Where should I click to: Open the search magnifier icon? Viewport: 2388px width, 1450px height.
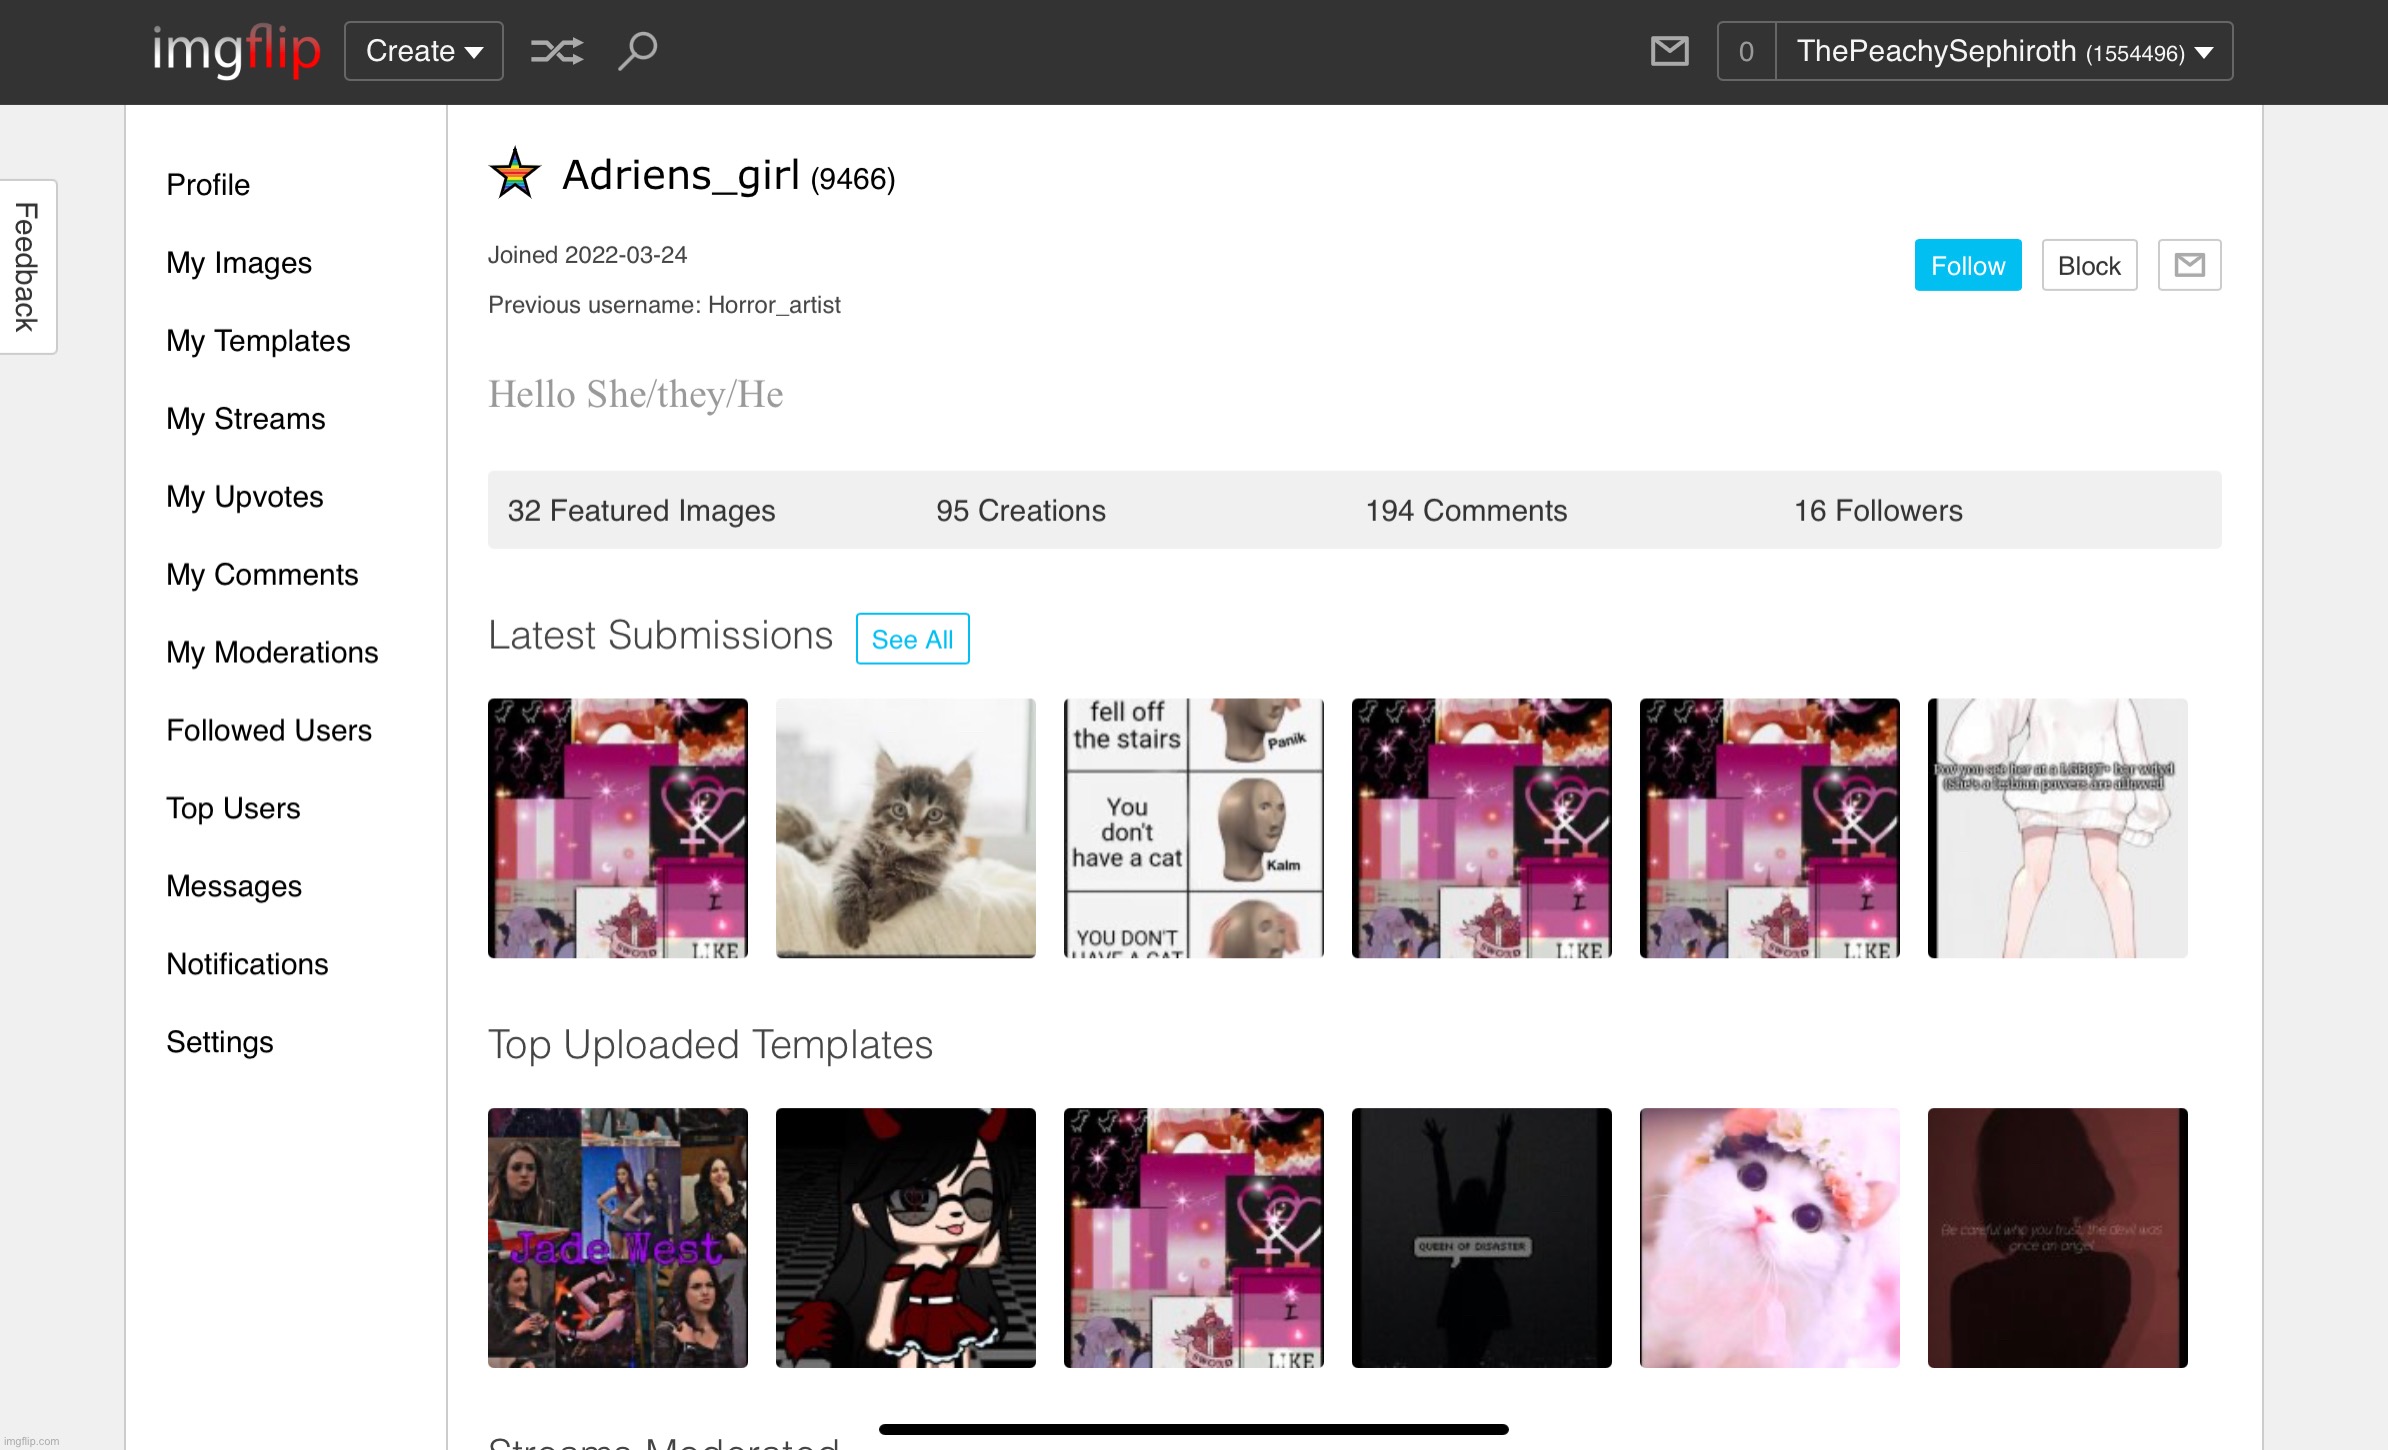pyautogui.click(x=637, y=51)
